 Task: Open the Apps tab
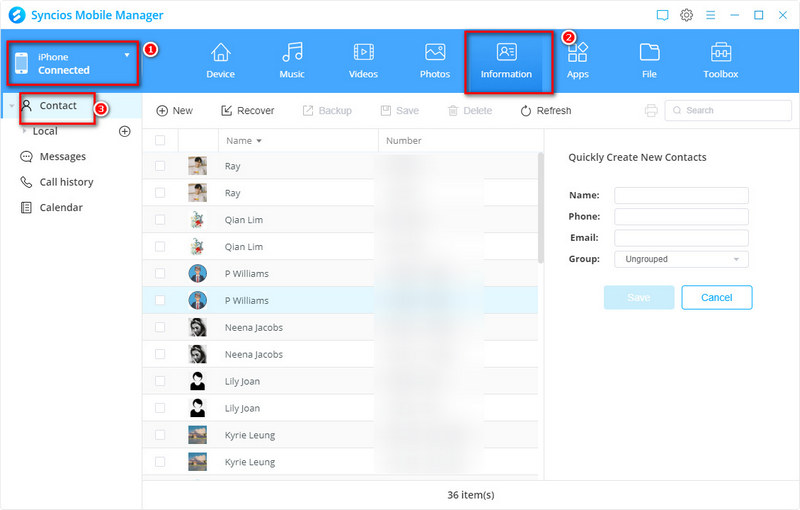tap(578, 61)
